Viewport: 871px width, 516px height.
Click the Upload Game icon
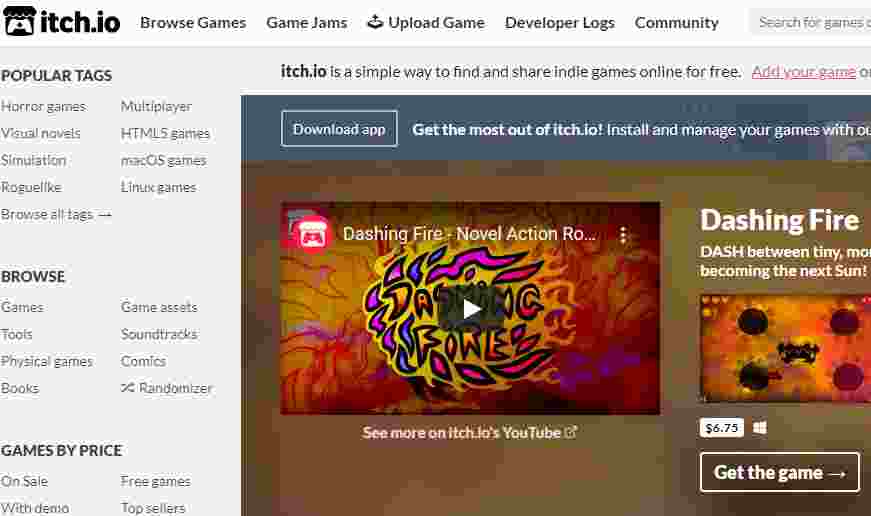point(376,22)
